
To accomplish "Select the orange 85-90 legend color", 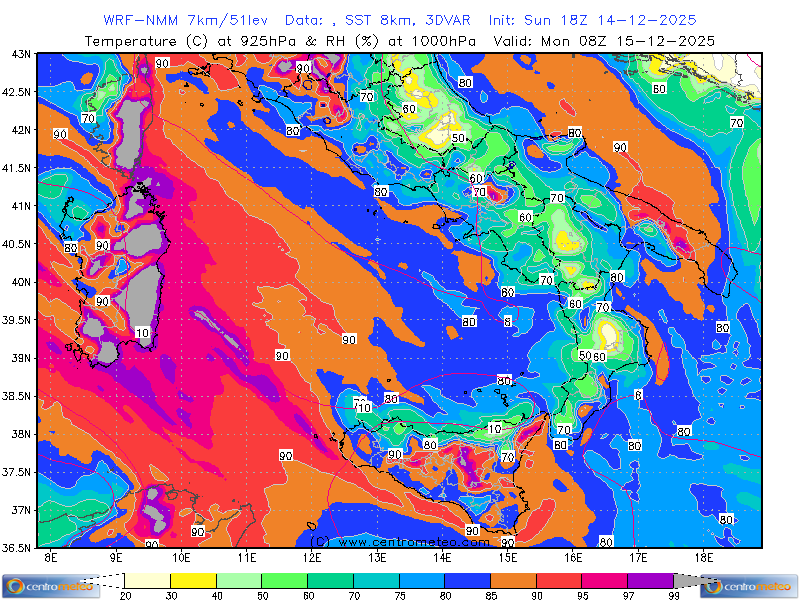I will click(x=513, y=580).
